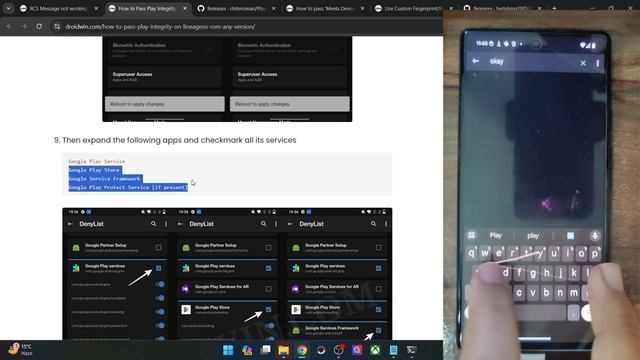Close the How to pass Meets Device tab
The height and width of the screenshot is (360, 640).
point(362,8)
